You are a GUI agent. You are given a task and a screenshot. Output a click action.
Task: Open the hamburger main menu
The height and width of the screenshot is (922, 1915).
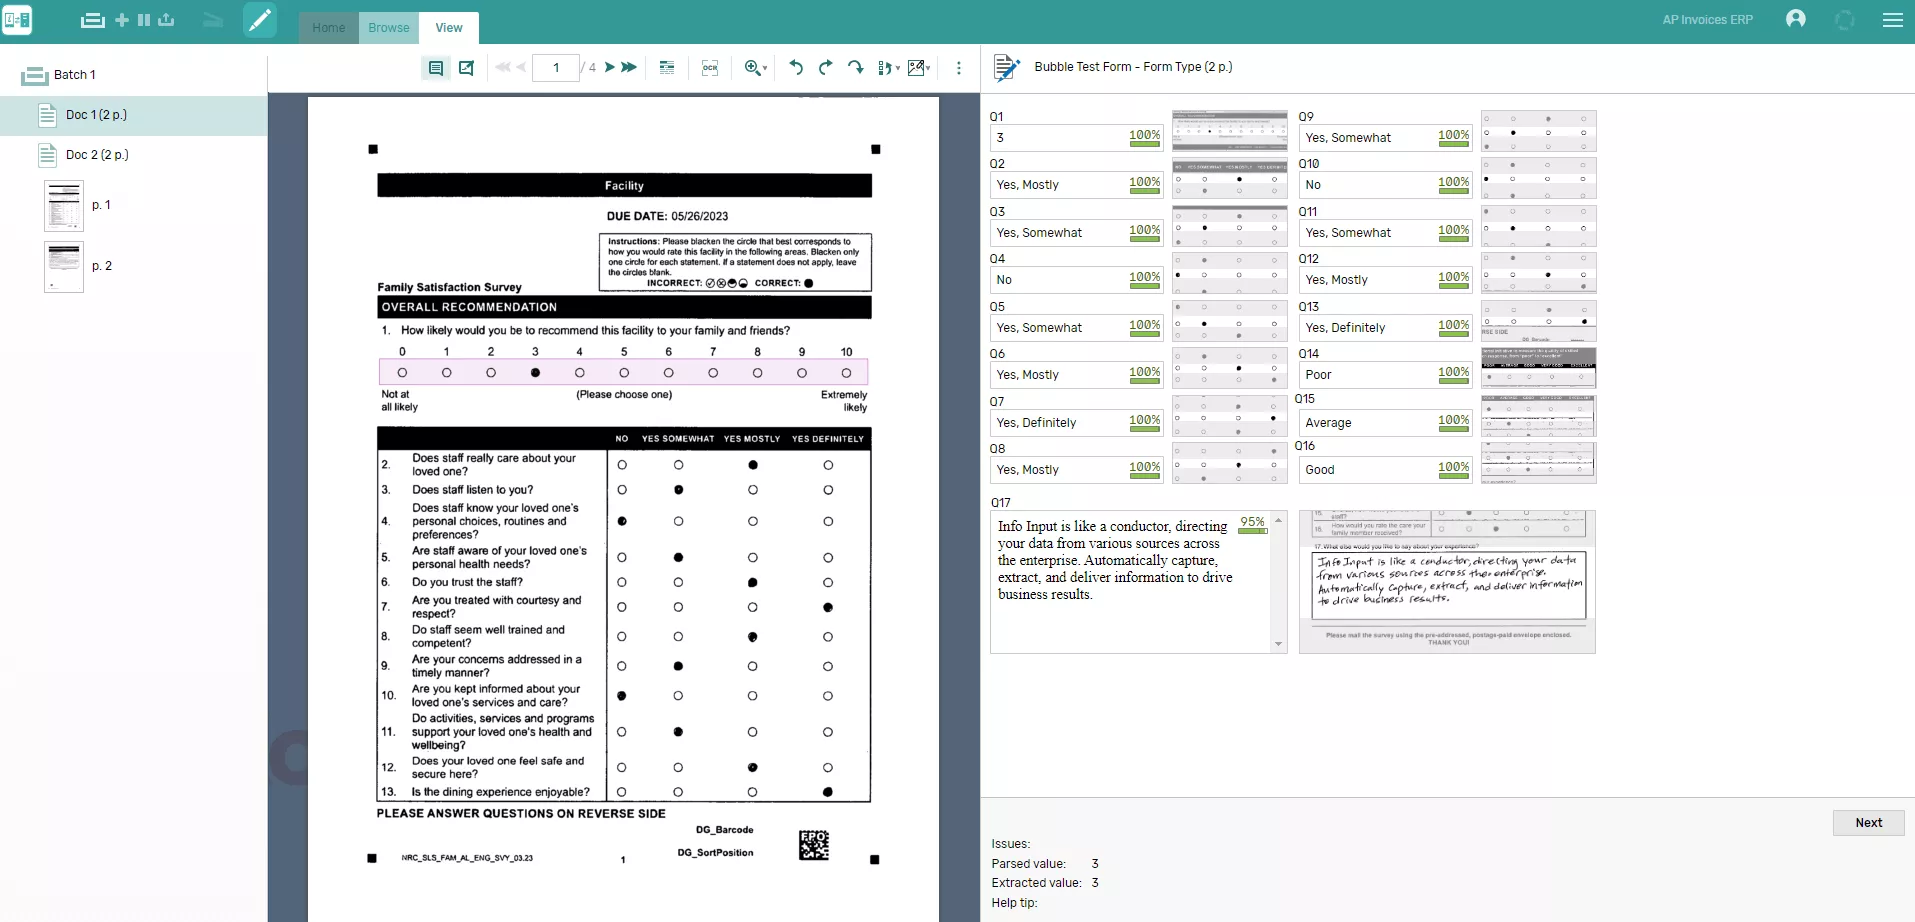[x=1892, y=20]
